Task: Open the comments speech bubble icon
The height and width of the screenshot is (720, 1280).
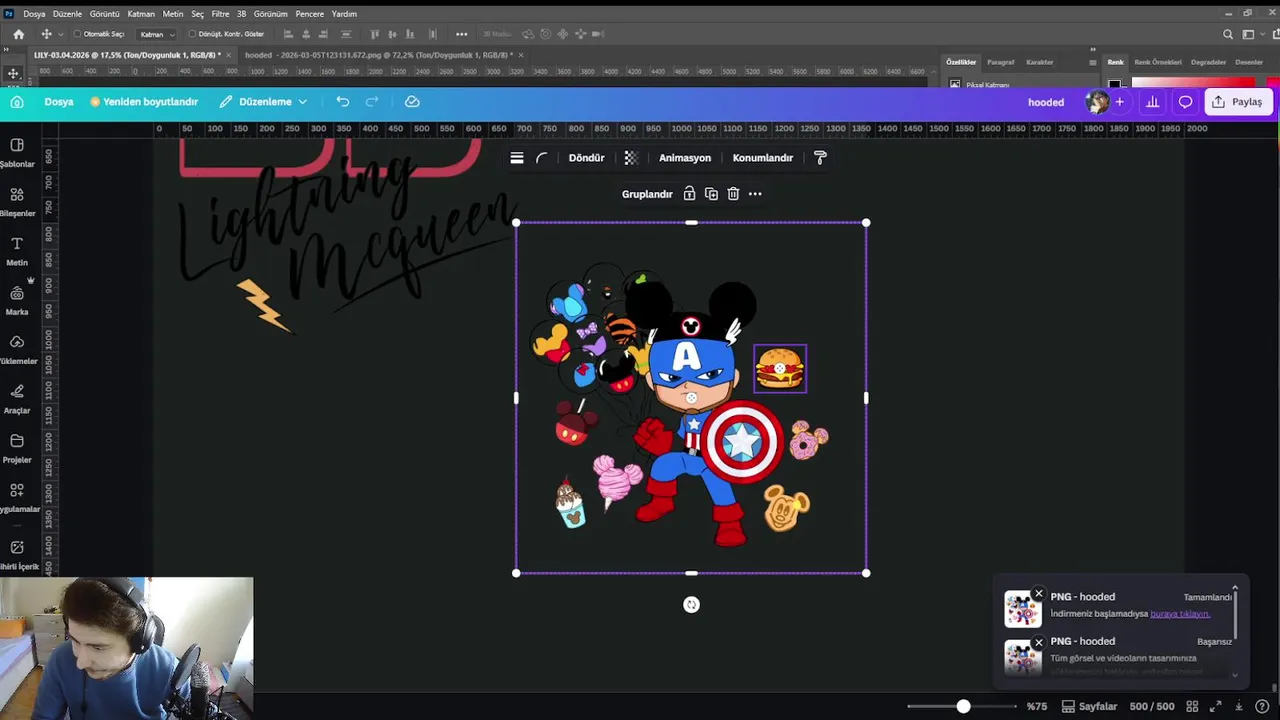Action: (x=1186, y=102)
